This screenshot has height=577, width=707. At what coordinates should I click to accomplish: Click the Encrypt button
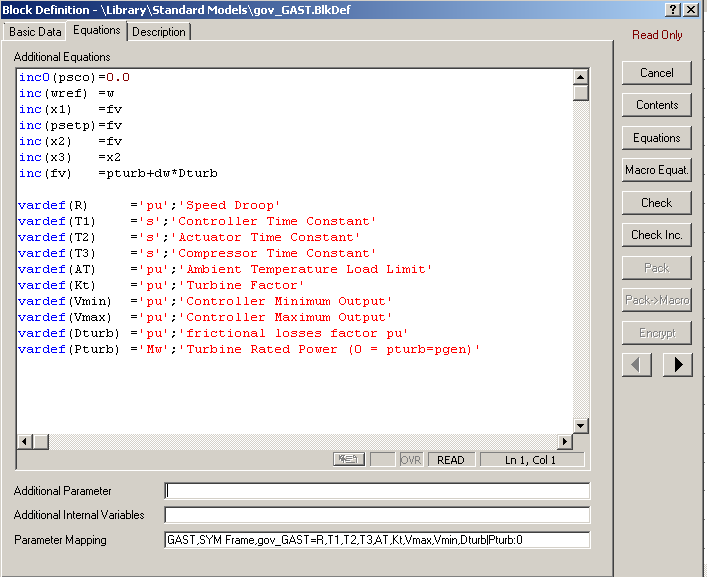click(x=656, y=333)
